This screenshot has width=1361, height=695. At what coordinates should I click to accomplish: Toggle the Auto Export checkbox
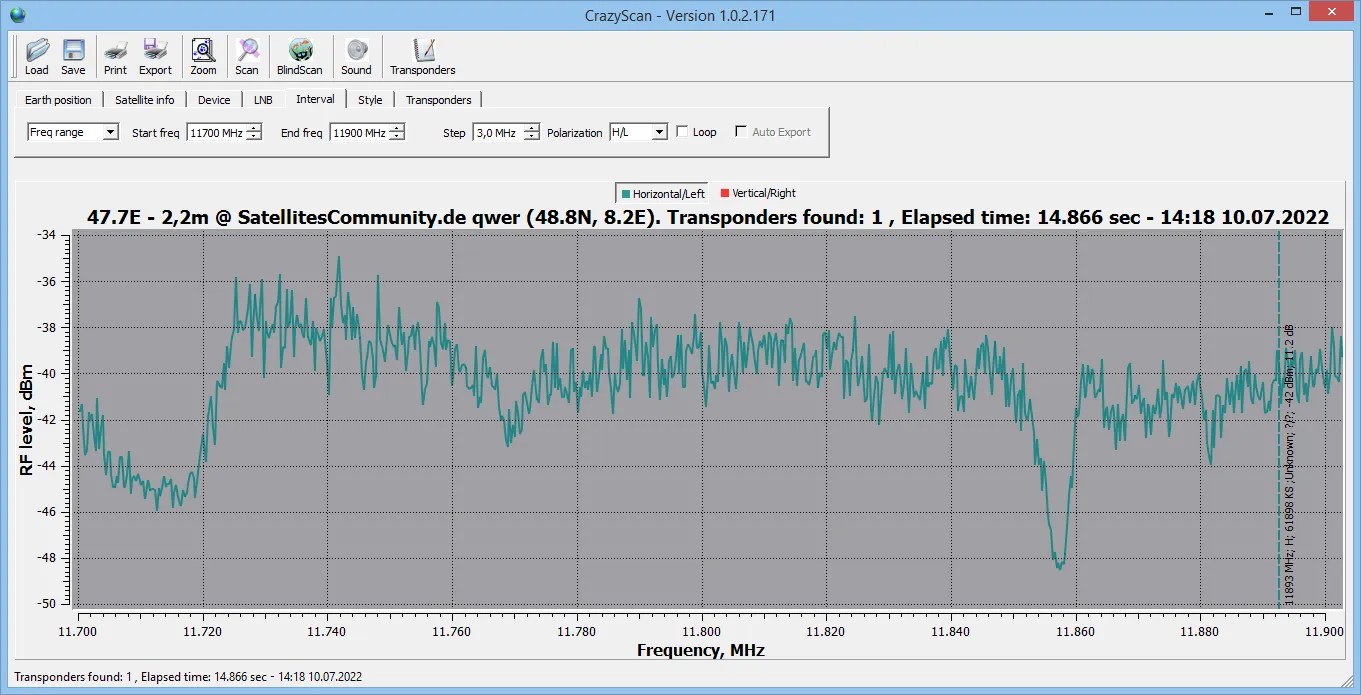tap(741, 132)
